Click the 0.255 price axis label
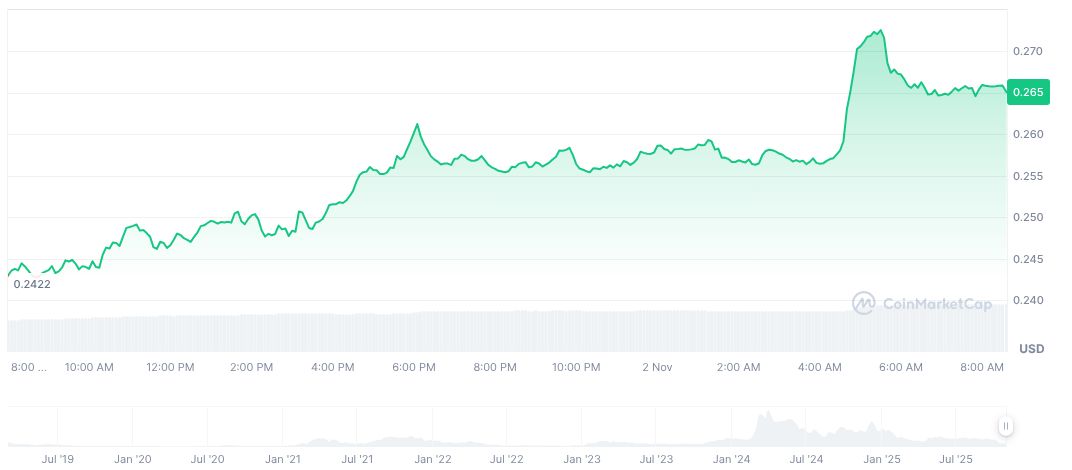Screen dimensions: 1072x470 pyautogui.click(x=1031, y=176)
